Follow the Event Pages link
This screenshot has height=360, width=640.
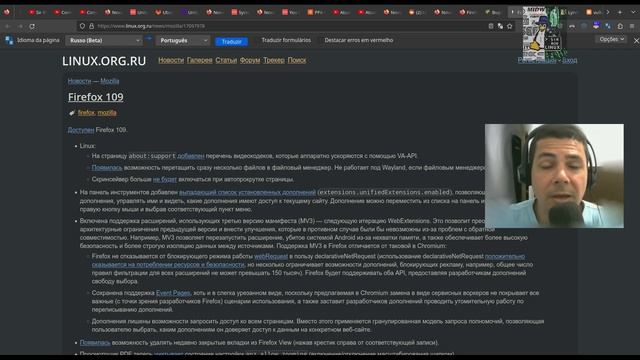pyautogui.click(x=173, y=293)
